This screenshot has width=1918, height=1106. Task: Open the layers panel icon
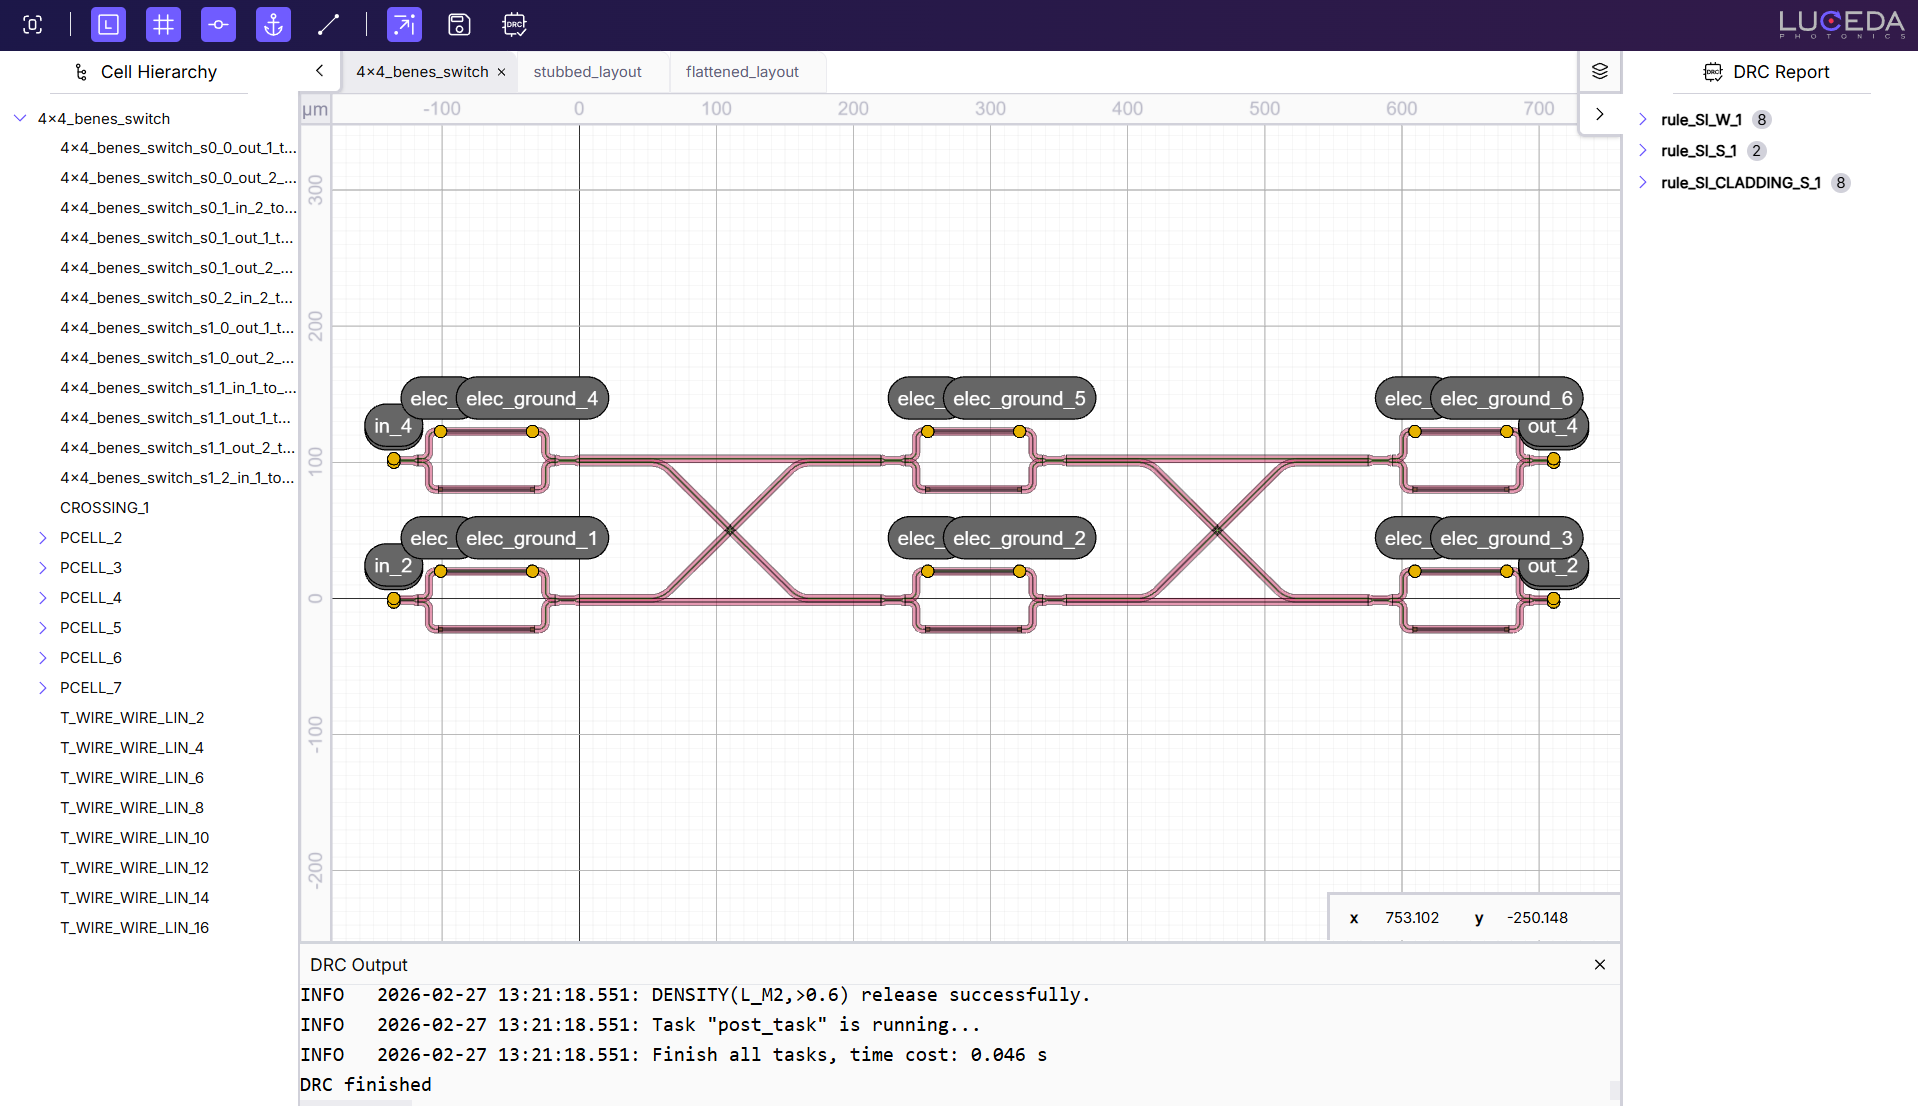pos(1600,71)
